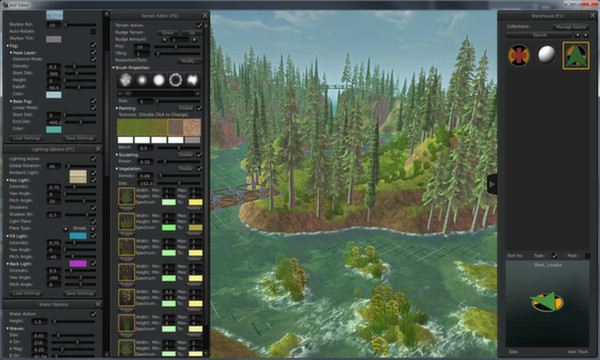Viewport: 600px width, 360px height.
Task: Open the magenta Back Light color swatch
Action: click(x=78, y=264)
